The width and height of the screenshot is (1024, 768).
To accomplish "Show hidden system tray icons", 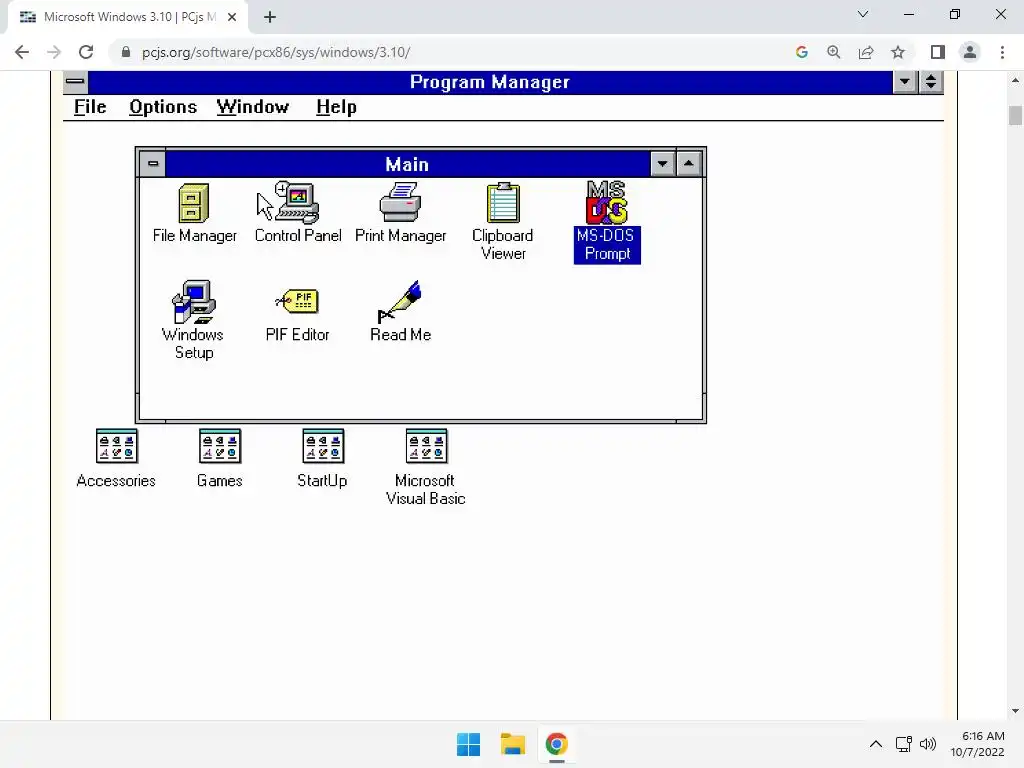I will [876, 744].
